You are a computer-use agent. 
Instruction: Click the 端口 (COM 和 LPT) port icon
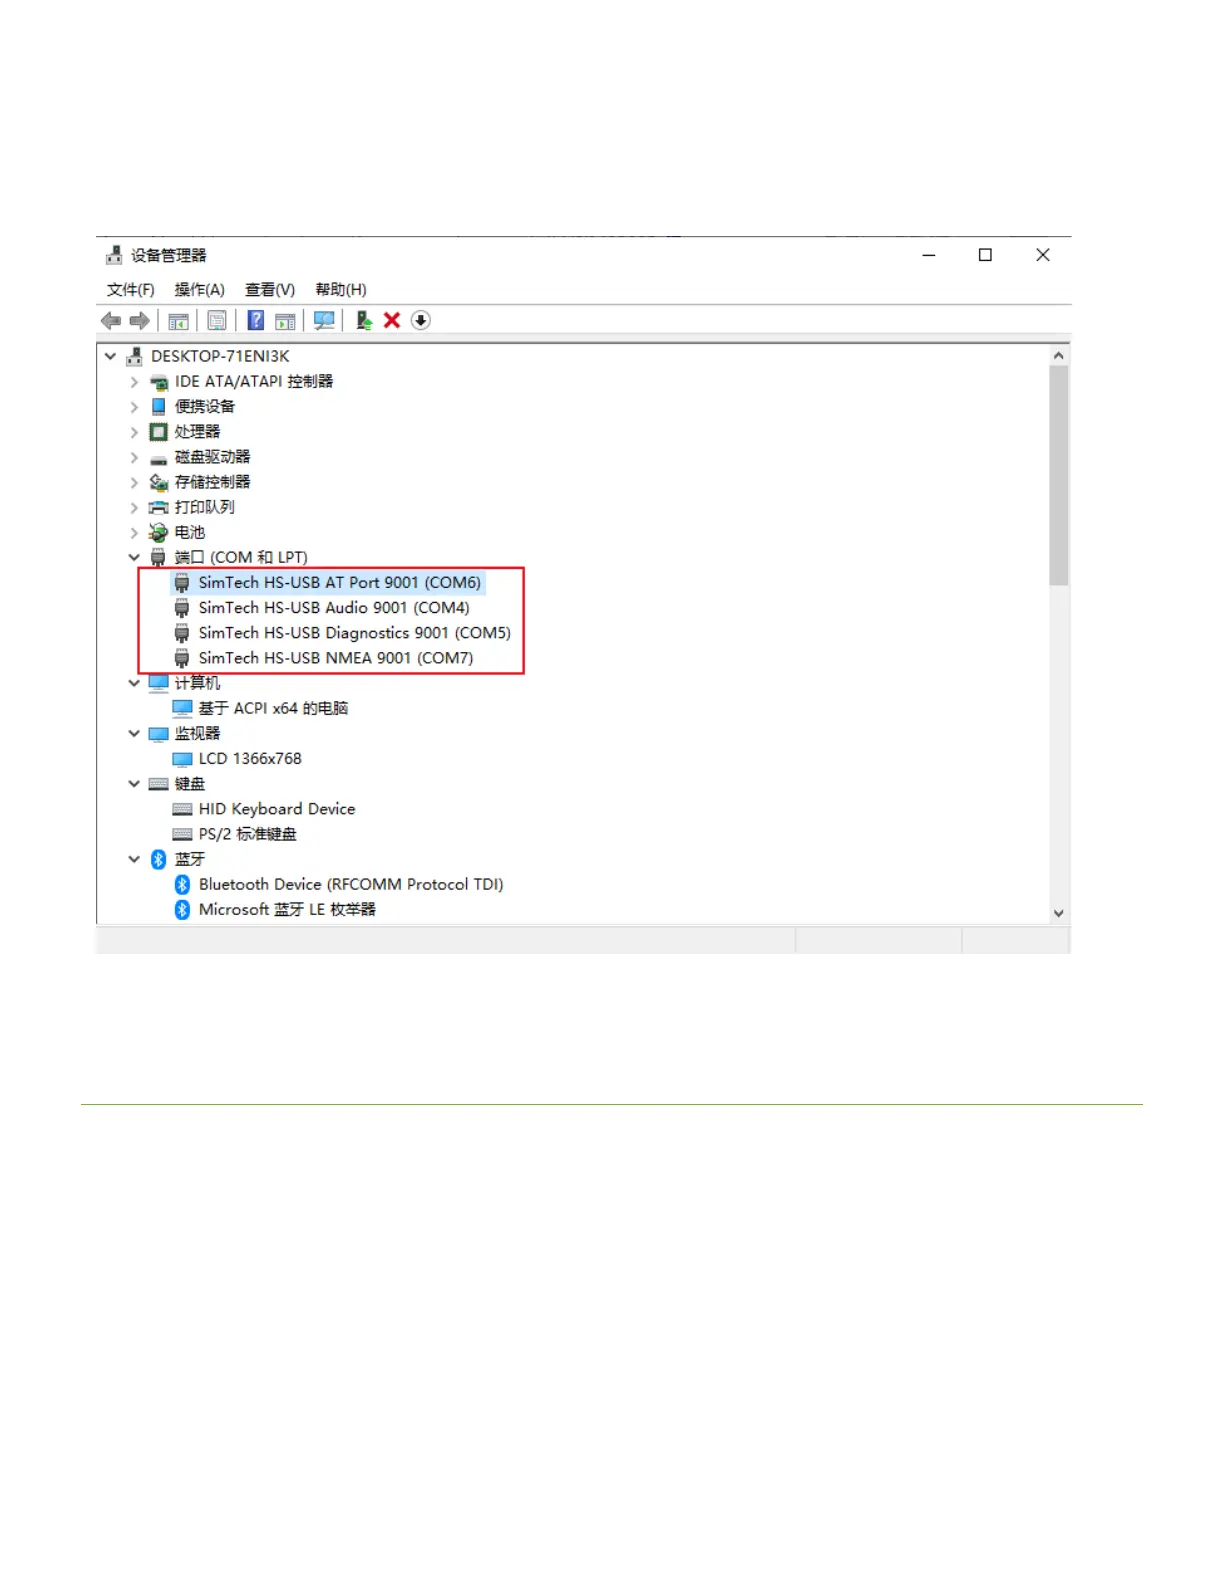tap(158, 558)
